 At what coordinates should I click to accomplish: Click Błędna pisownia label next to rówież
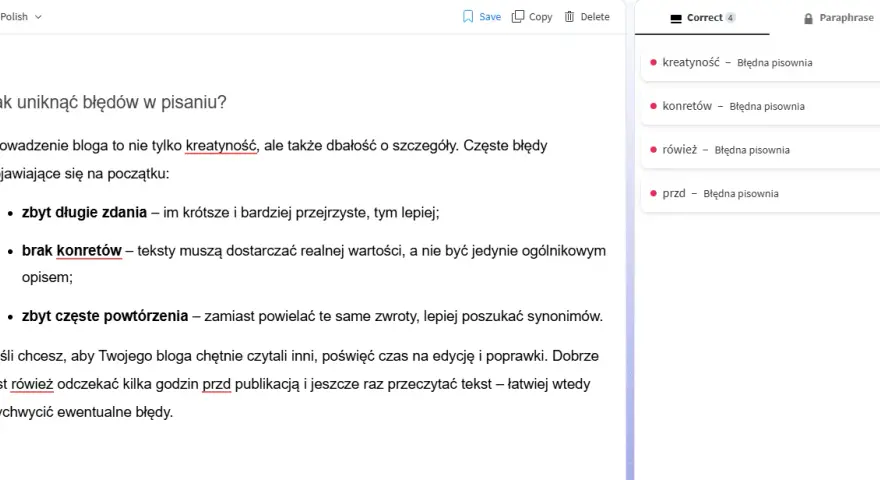(x=752, y=150)
